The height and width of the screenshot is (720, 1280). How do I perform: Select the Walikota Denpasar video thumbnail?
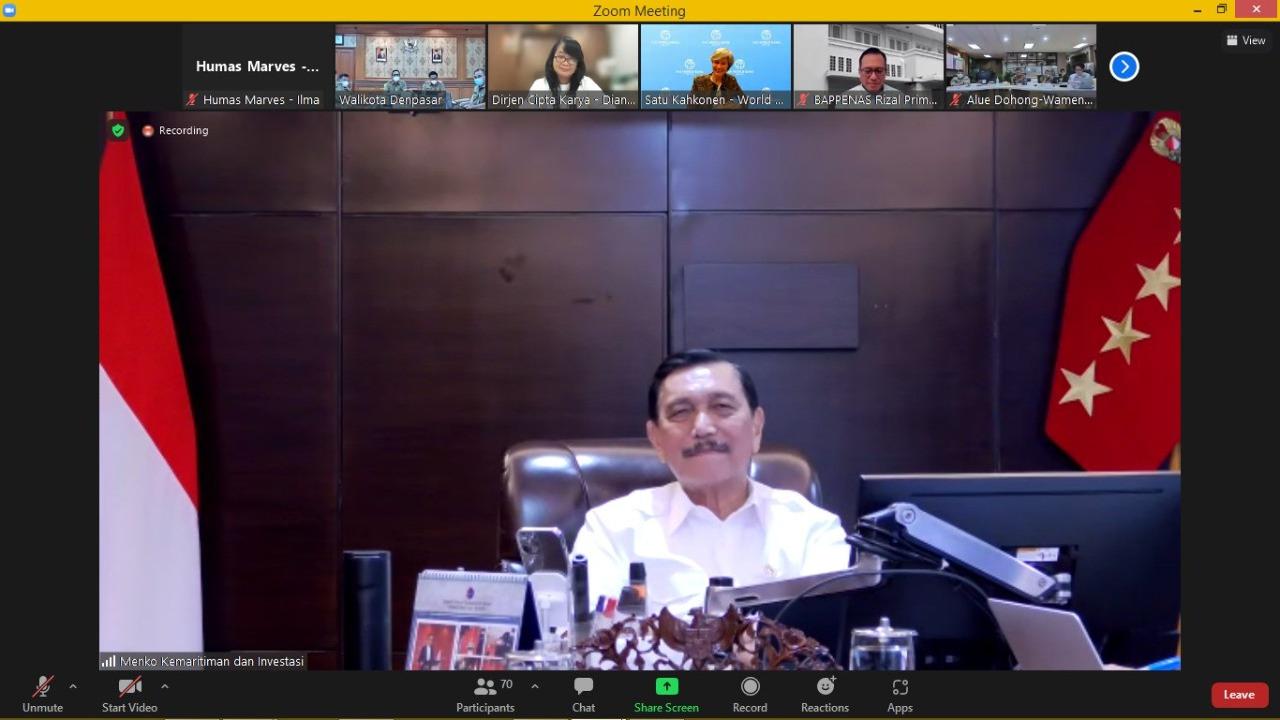coord(410,62)
